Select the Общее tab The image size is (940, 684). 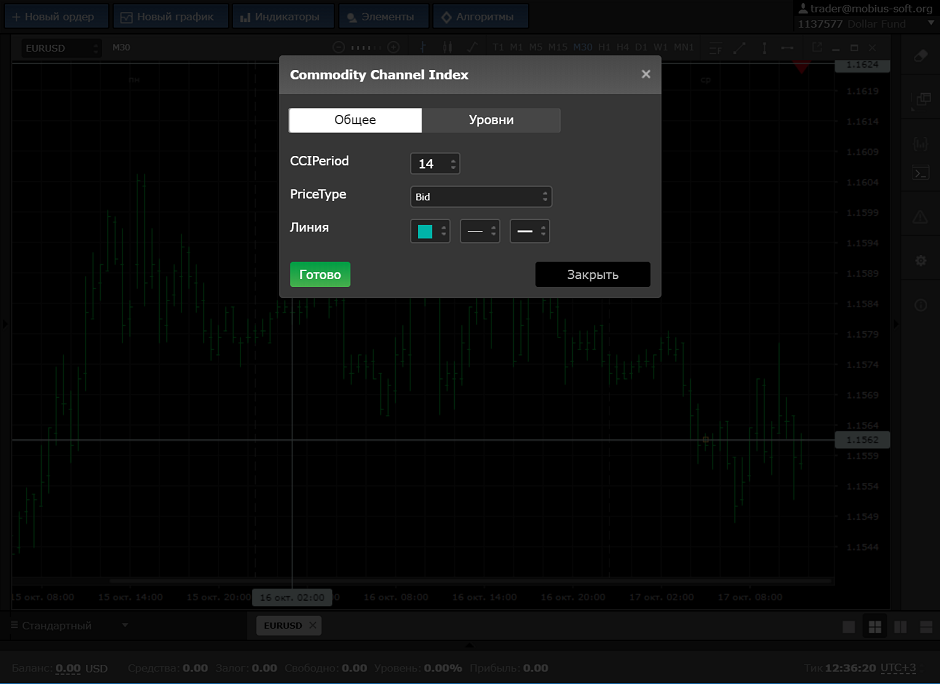[x=355, y=120]
